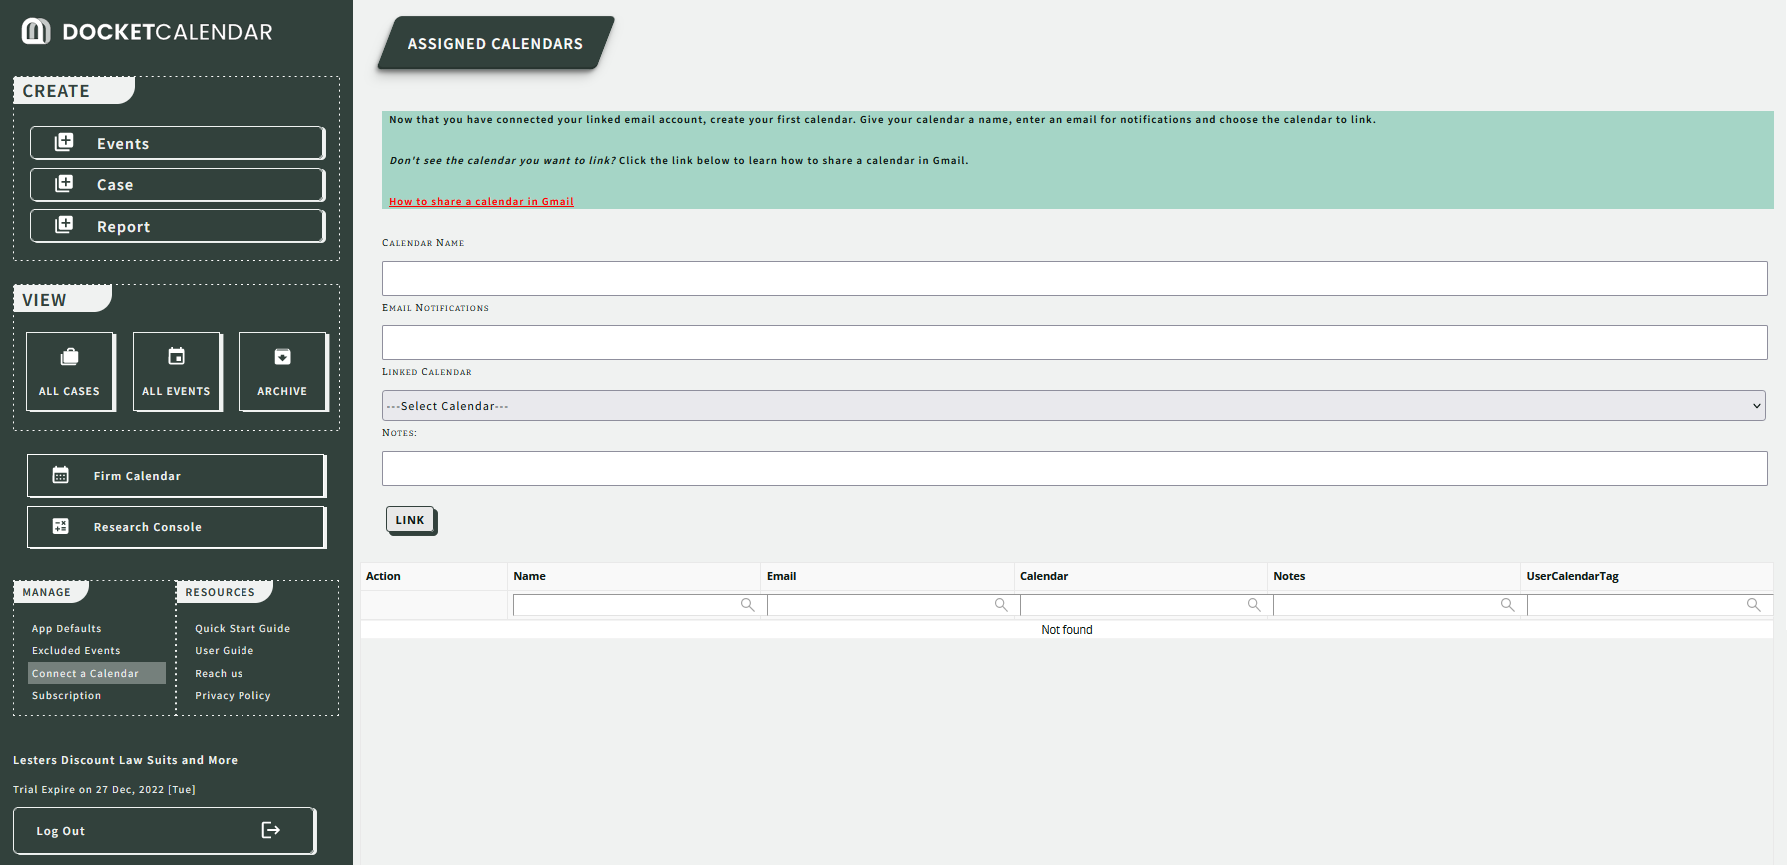
Task: Click the UserCalendarTag column filter box
Action: [x=1649, y=605]
